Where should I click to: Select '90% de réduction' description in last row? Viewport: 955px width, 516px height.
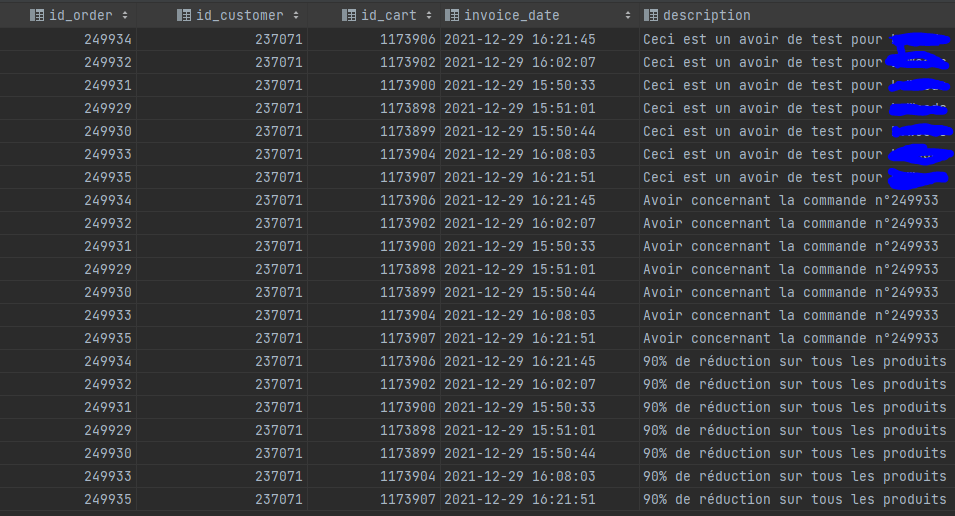coord(794,499)
